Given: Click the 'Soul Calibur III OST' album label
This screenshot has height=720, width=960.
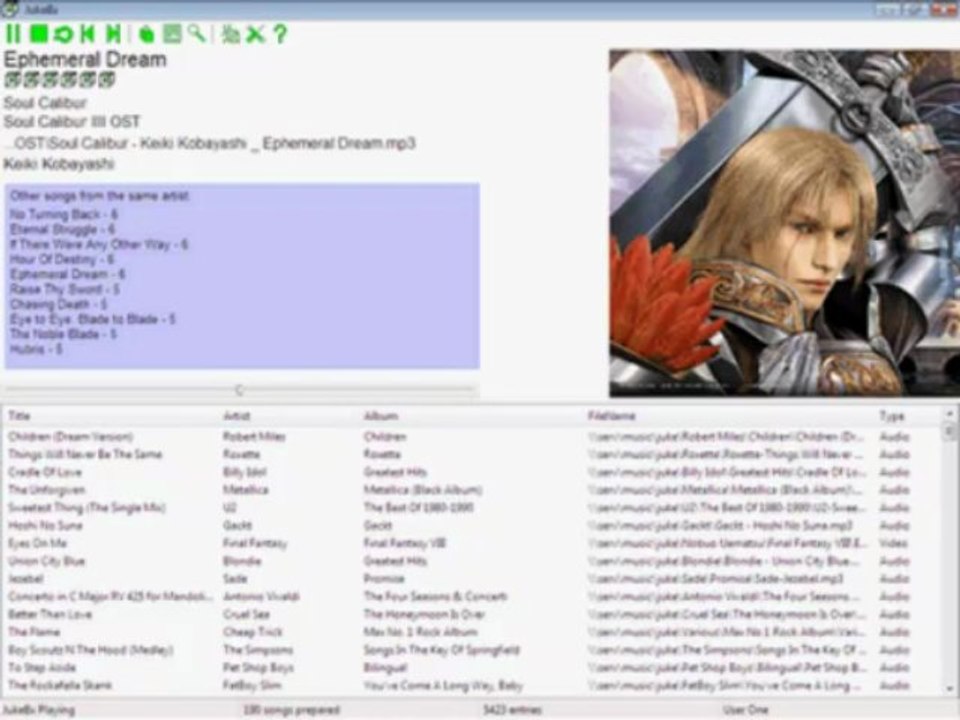Looking at the screenshot, I should click(x=72, y=122).
